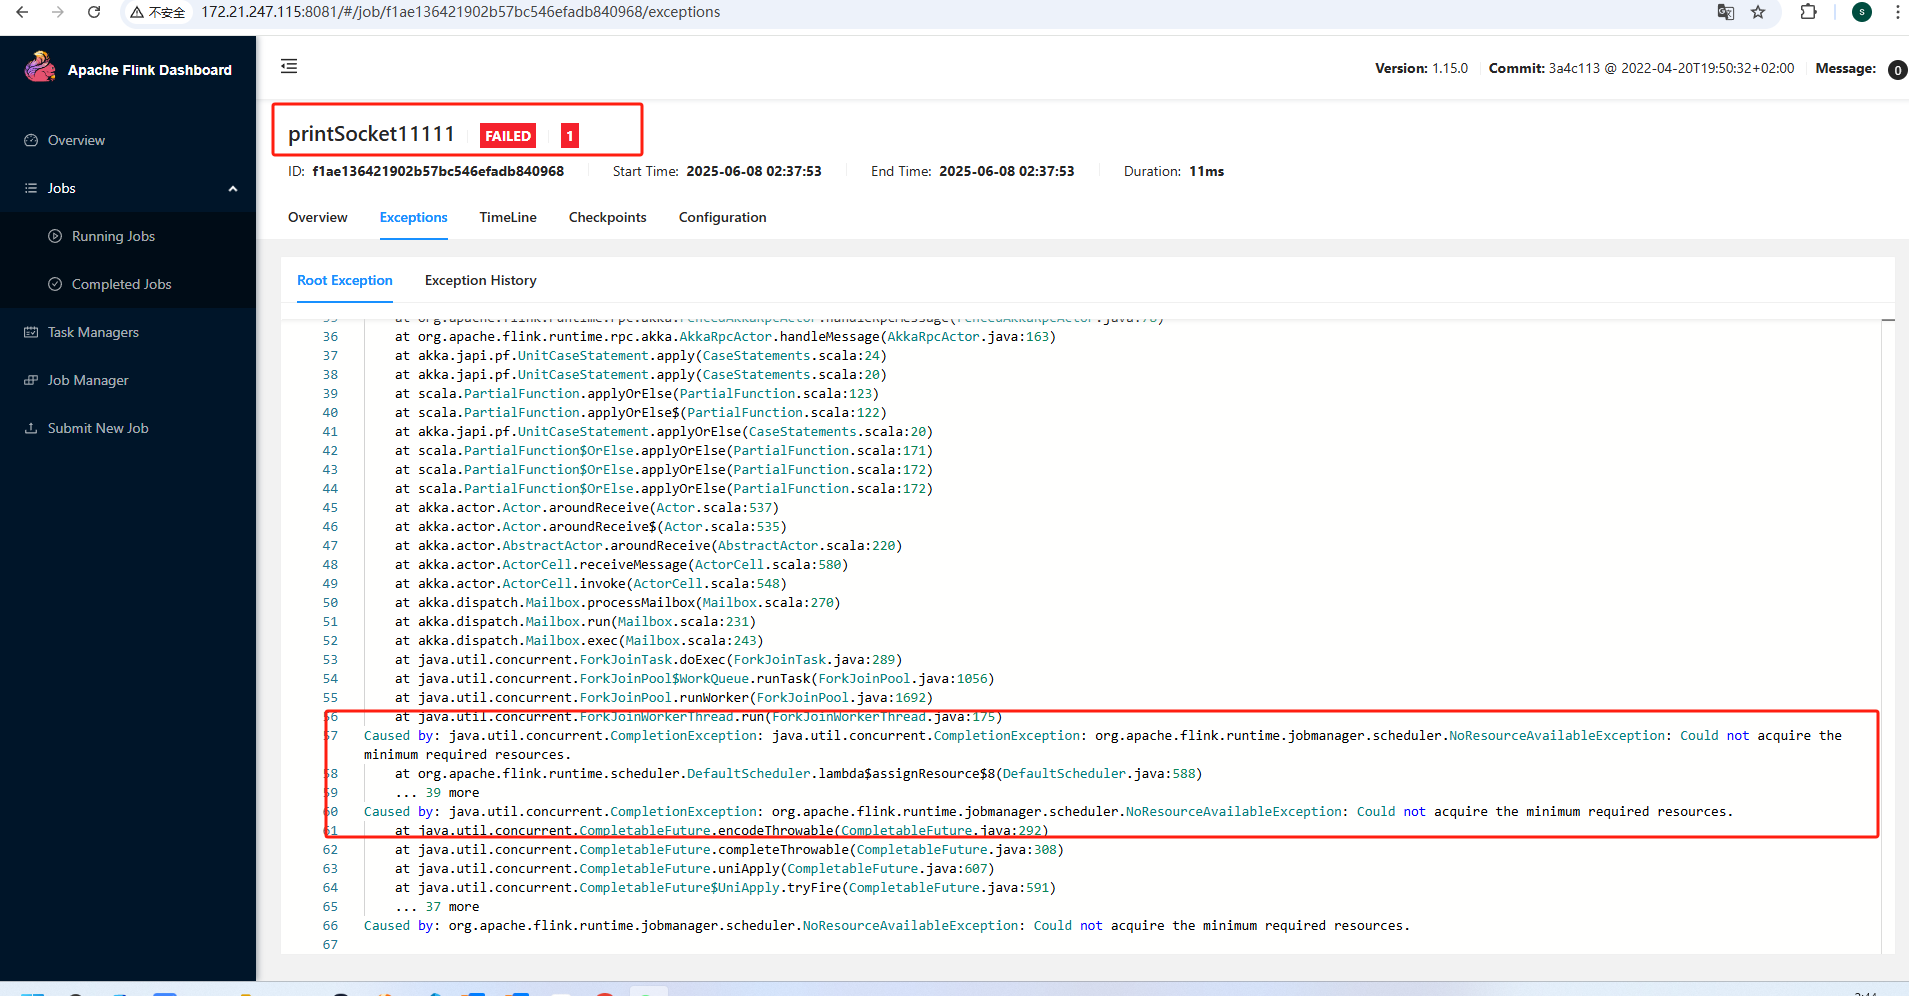Screen dimensions: 1909x996
Task: Open Running Jobs in sidebar
Action: [x=113, y=236]
